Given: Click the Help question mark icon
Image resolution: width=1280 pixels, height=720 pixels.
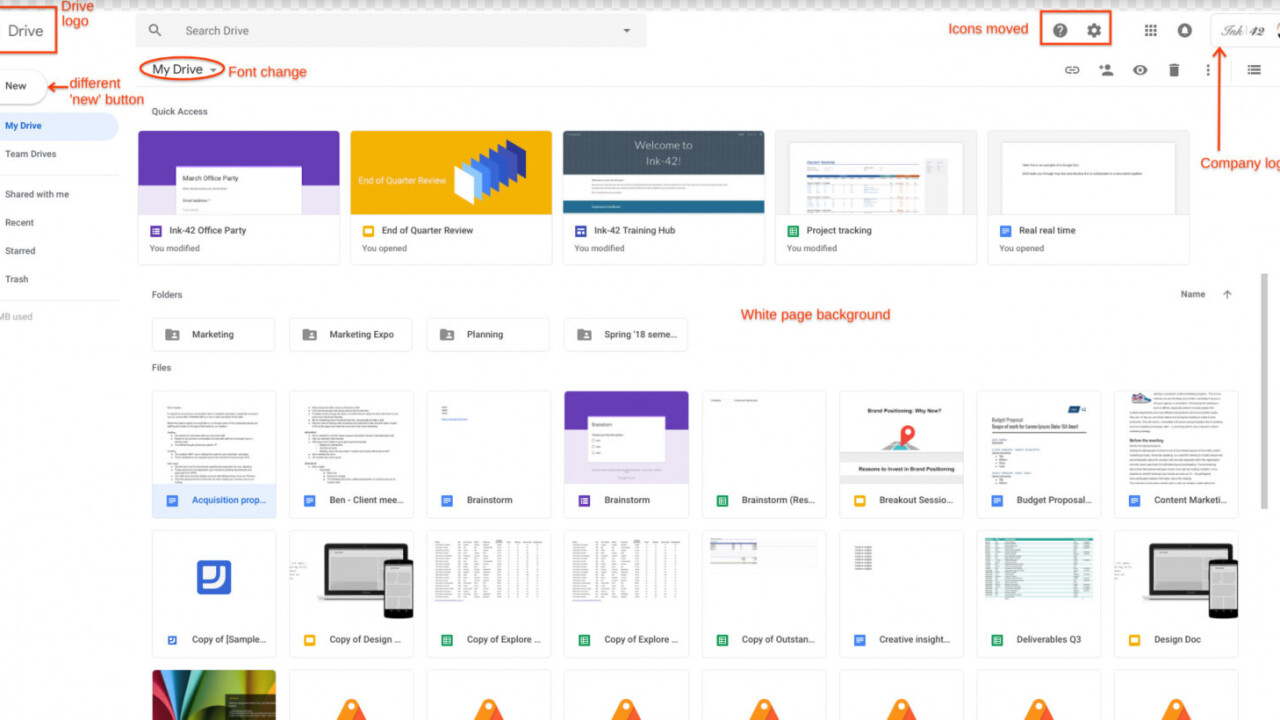Looking at the screenshot, I should click(1060, 31).
